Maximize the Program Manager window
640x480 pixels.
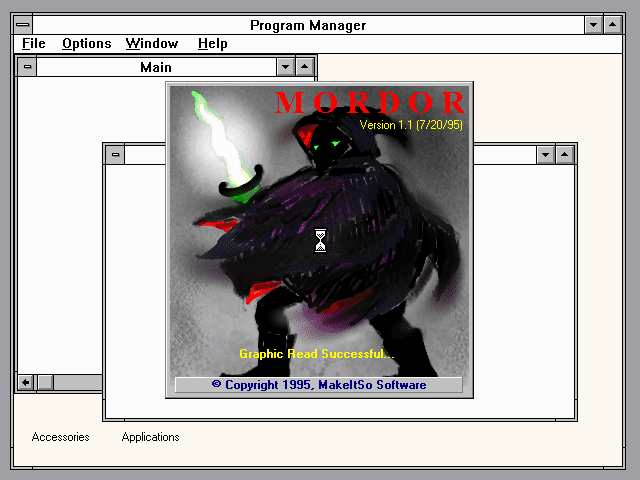613,25
